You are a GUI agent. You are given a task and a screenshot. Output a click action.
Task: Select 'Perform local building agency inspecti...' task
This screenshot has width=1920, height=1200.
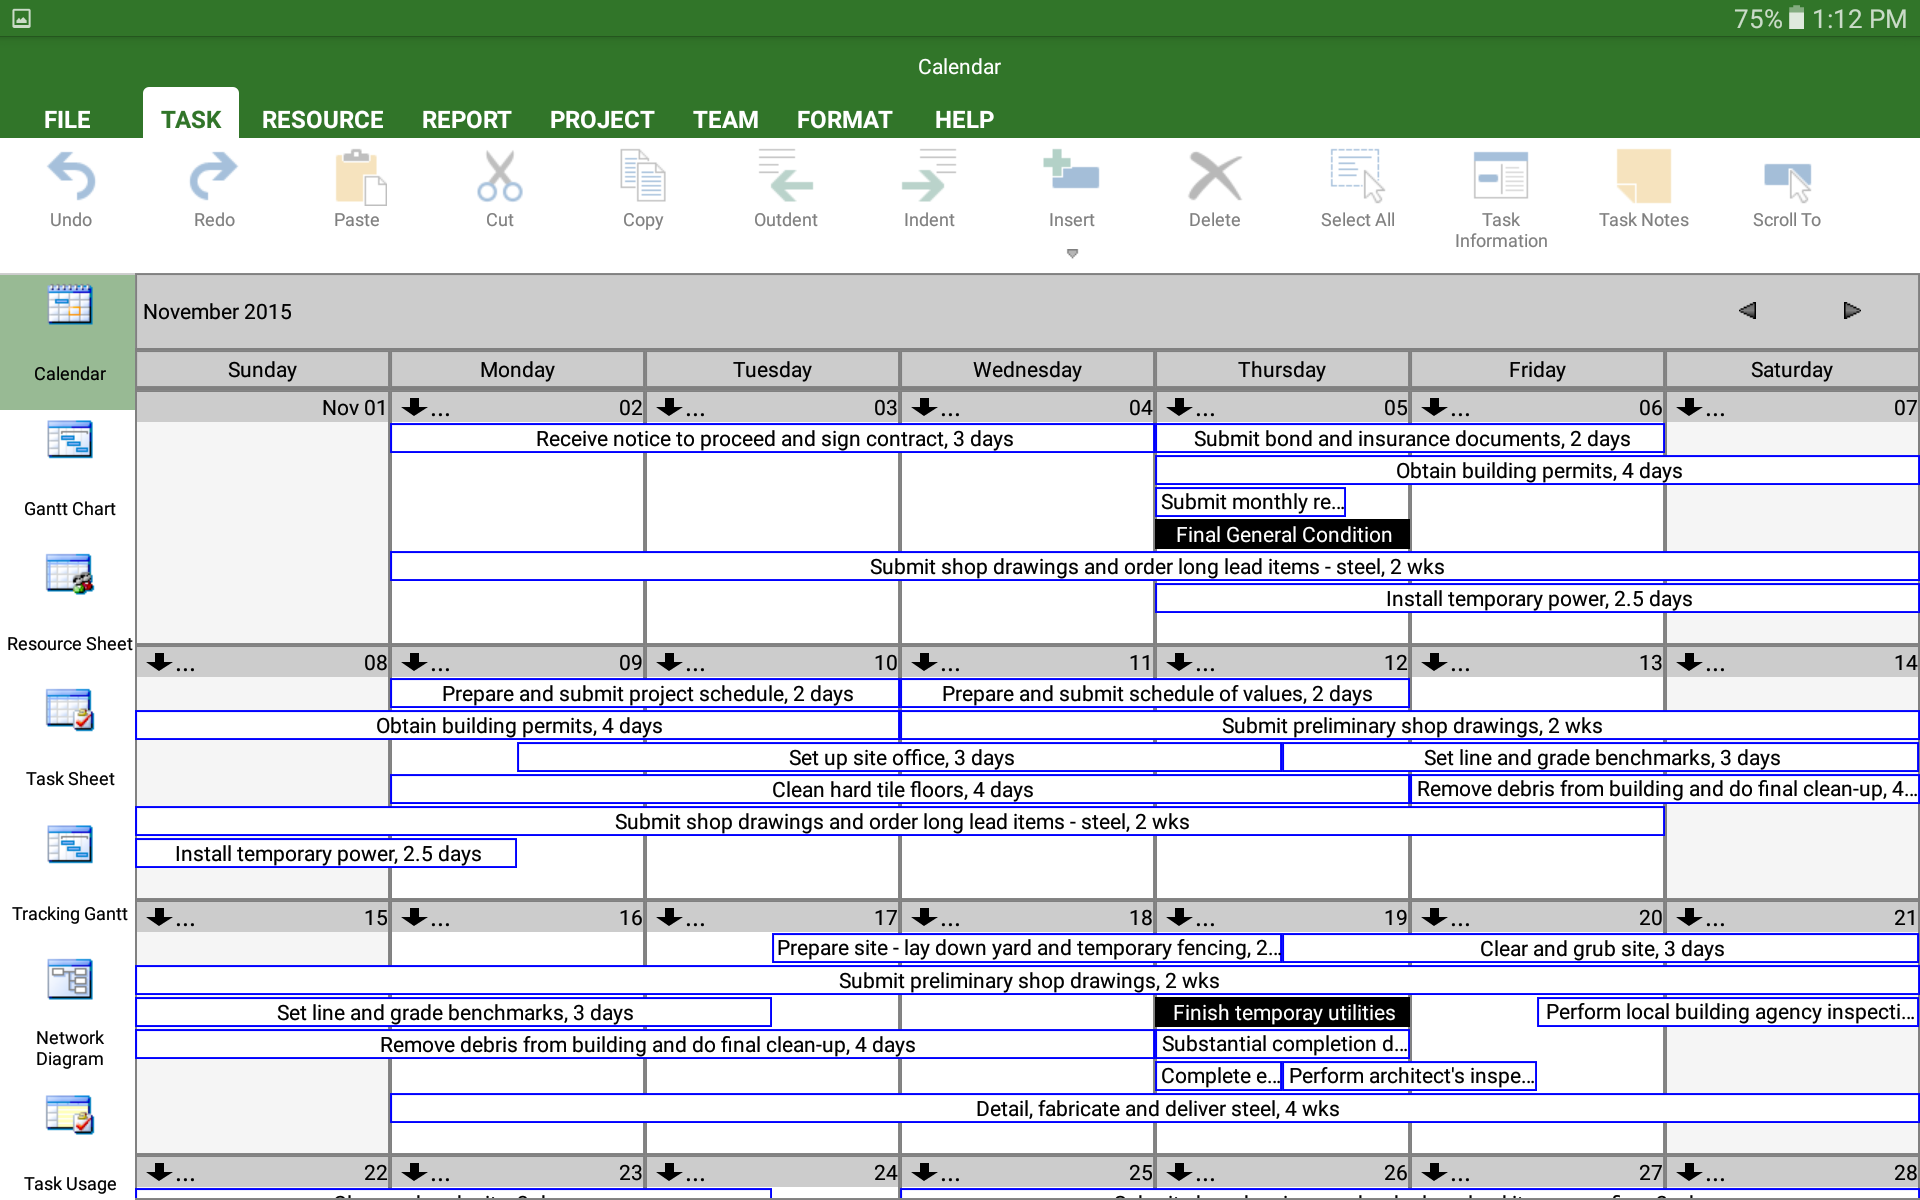1728,1012
